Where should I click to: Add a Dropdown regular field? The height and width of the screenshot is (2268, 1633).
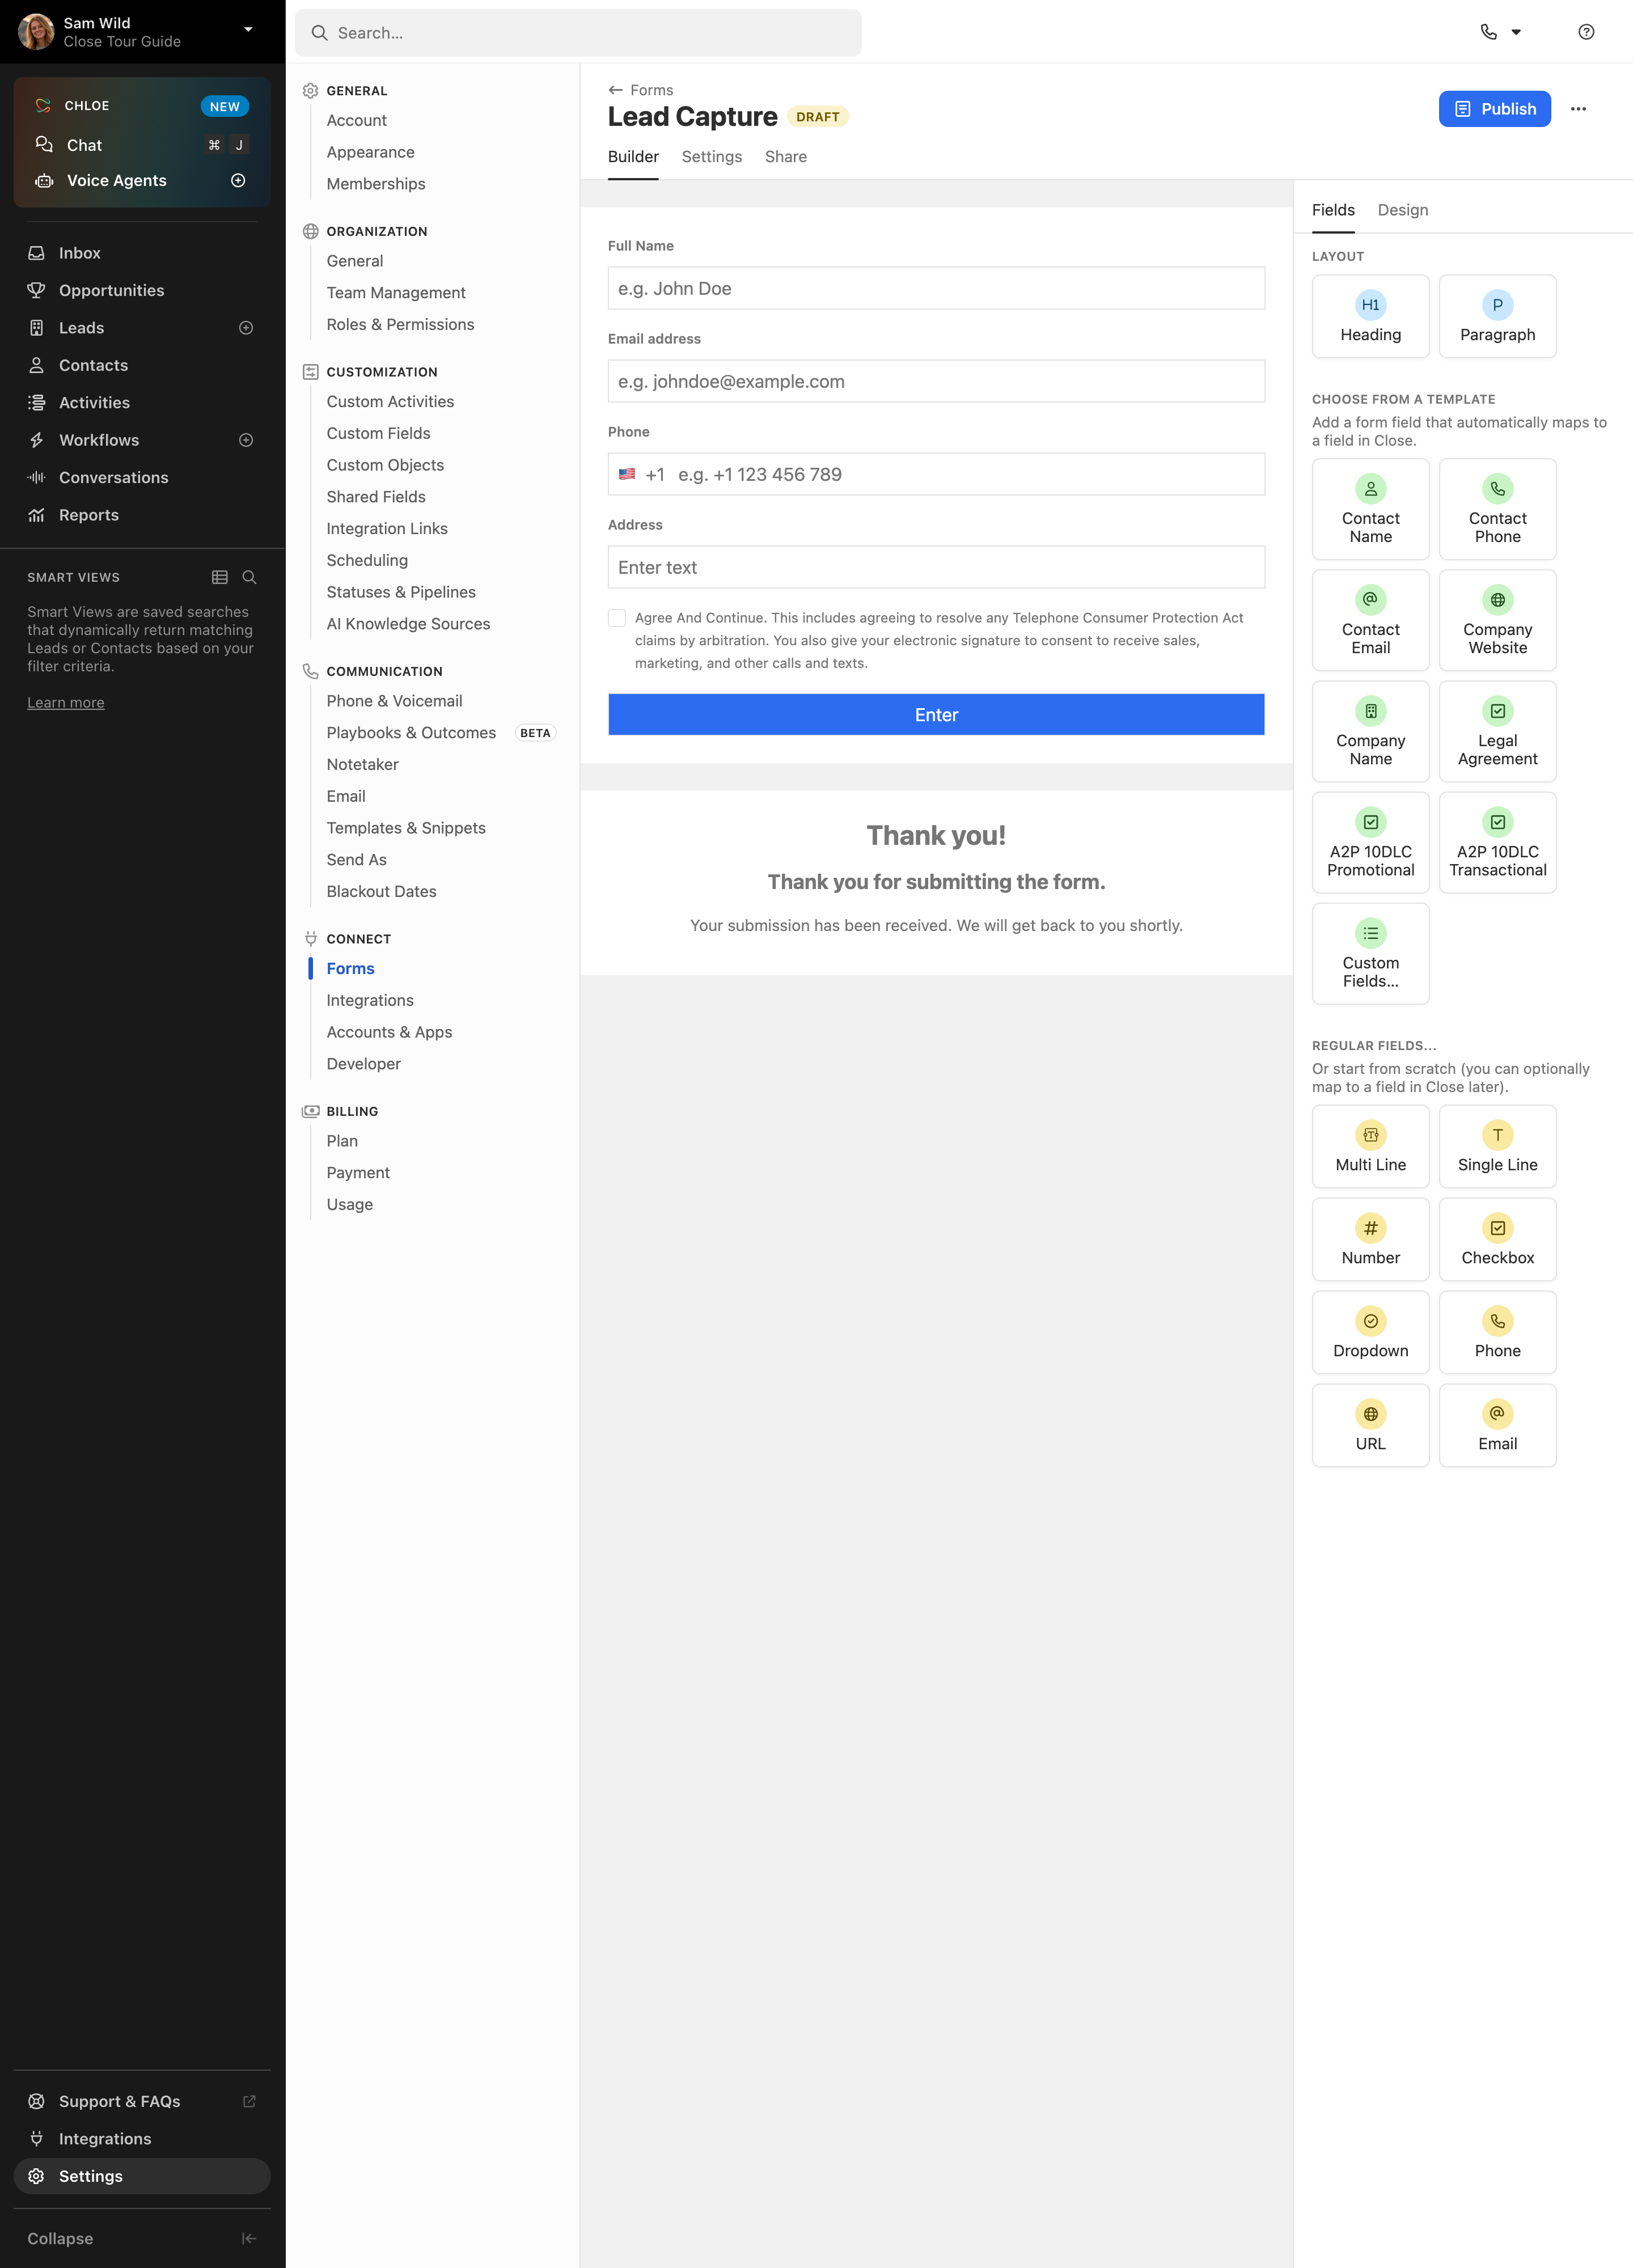[1370, 1332]
